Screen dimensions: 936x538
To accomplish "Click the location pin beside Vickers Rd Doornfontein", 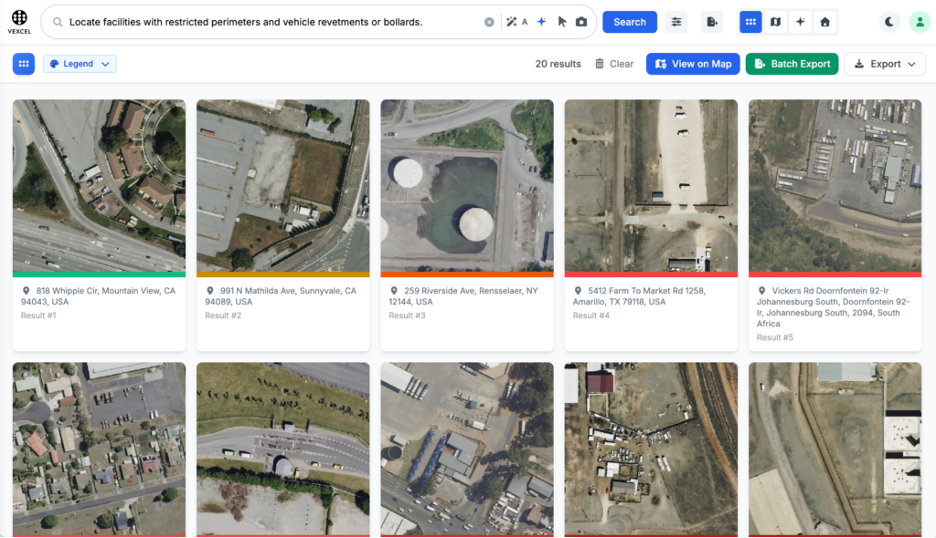I will pyautogui.click(x=762, y=291).
